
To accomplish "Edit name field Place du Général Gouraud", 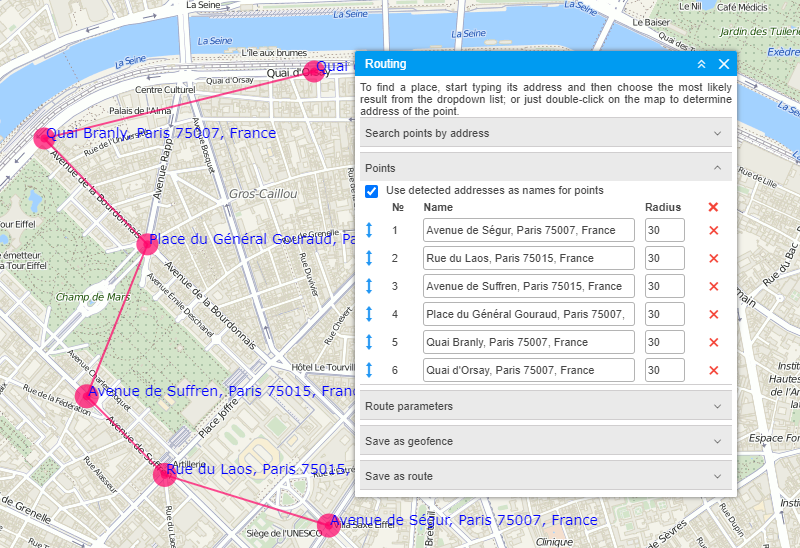I will [x=529, y=314].
